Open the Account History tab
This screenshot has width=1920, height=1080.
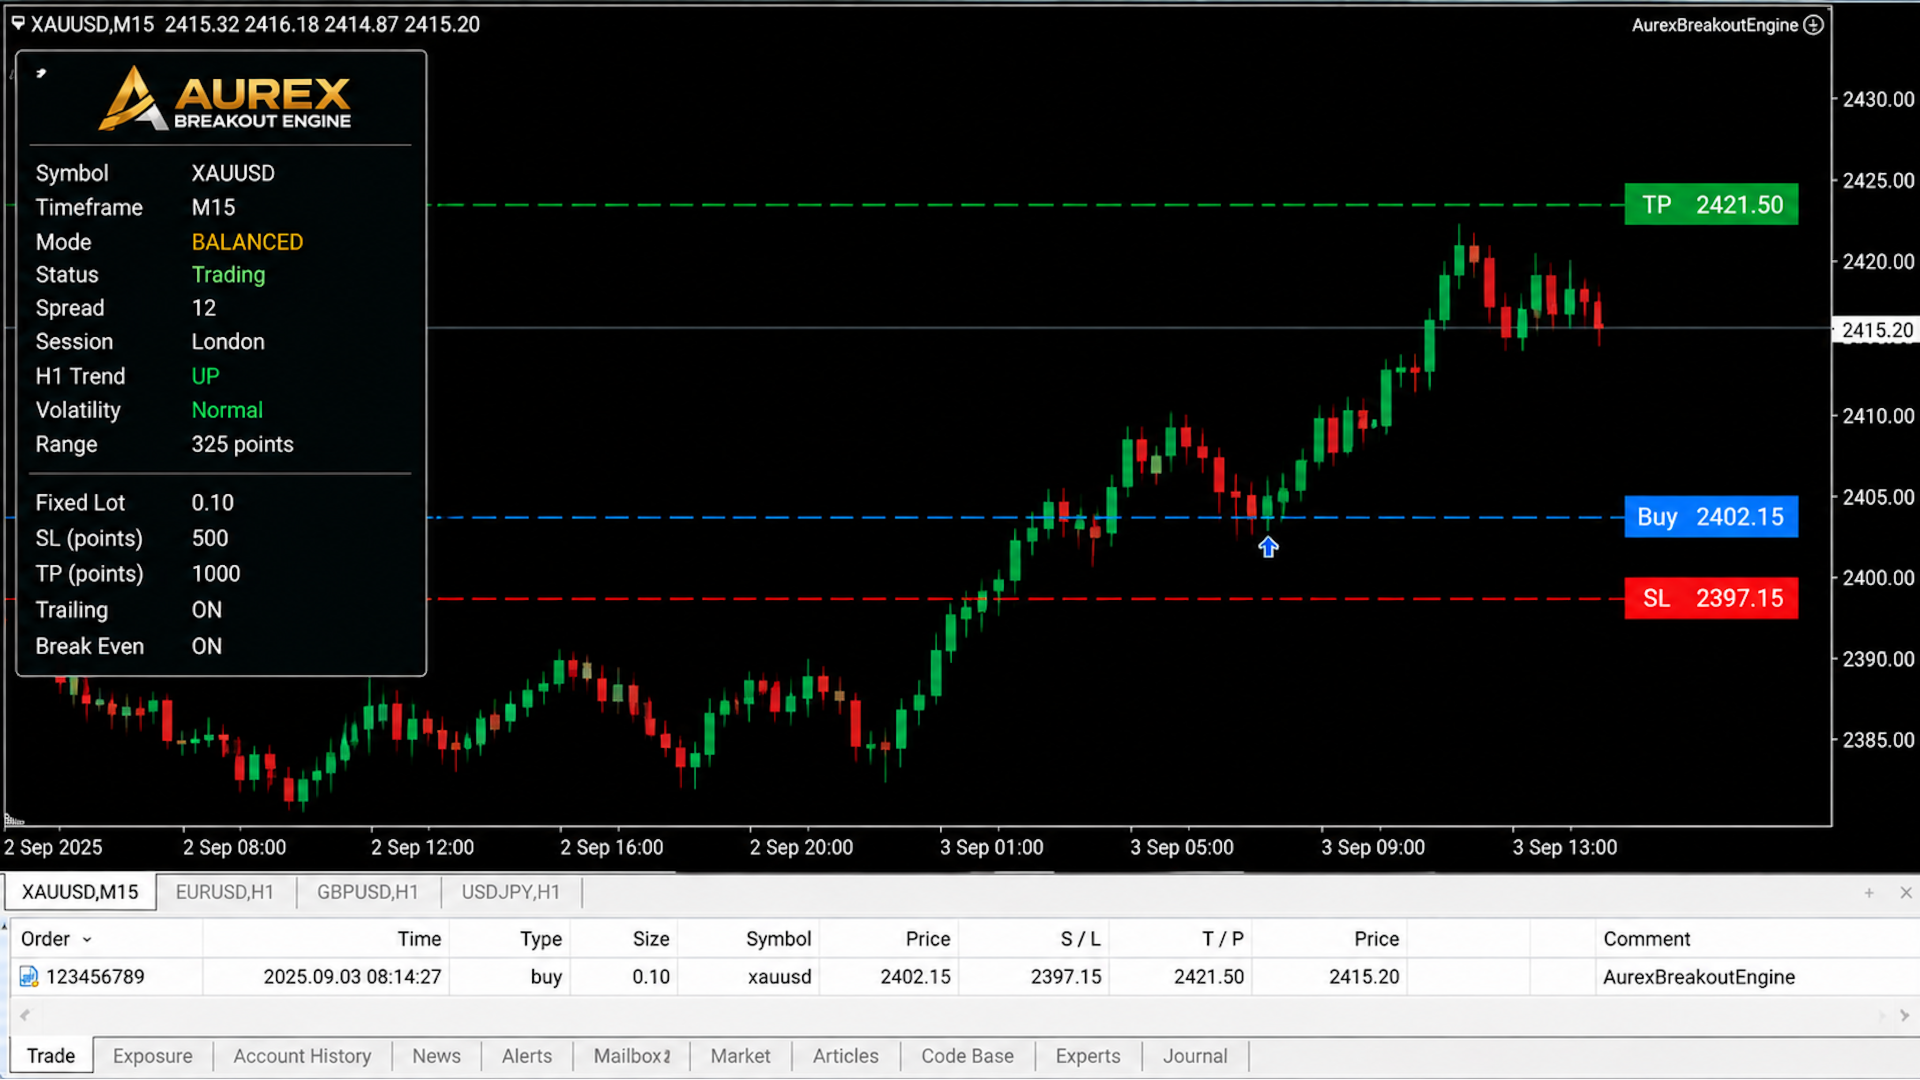click(302, 1056)
